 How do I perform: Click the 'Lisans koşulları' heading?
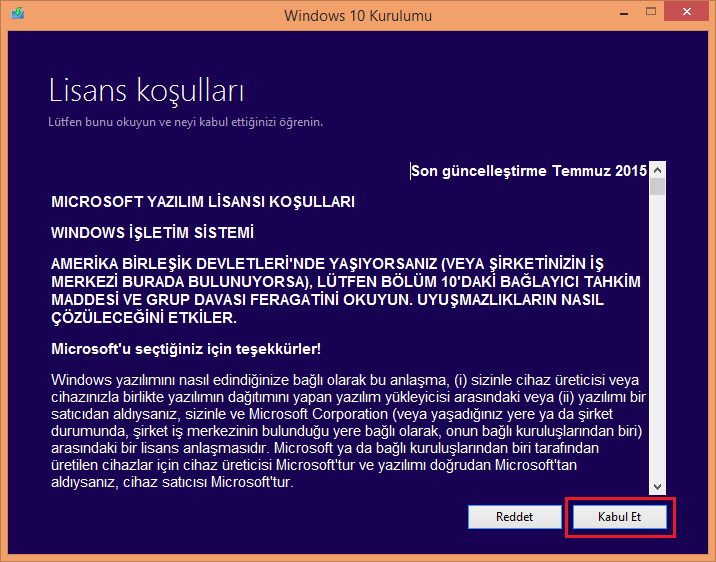(x=146, y=91)
